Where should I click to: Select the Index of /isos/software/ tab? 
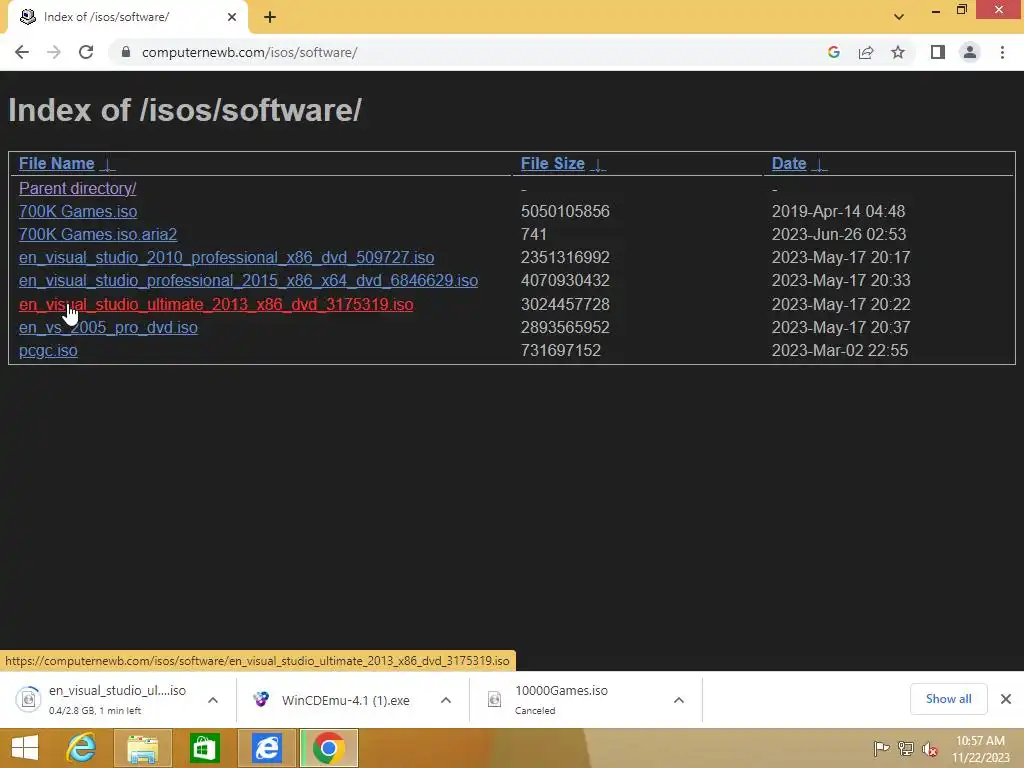pyautogui.click(x=128, y=17)
